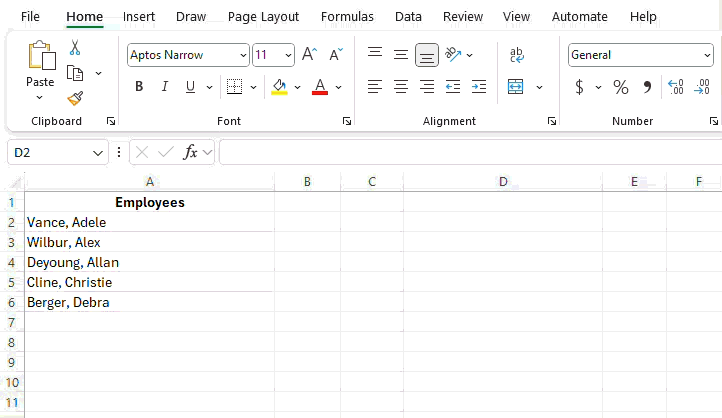
Task: Apply the yellow Fill Color
Action: tap(279, 87)
